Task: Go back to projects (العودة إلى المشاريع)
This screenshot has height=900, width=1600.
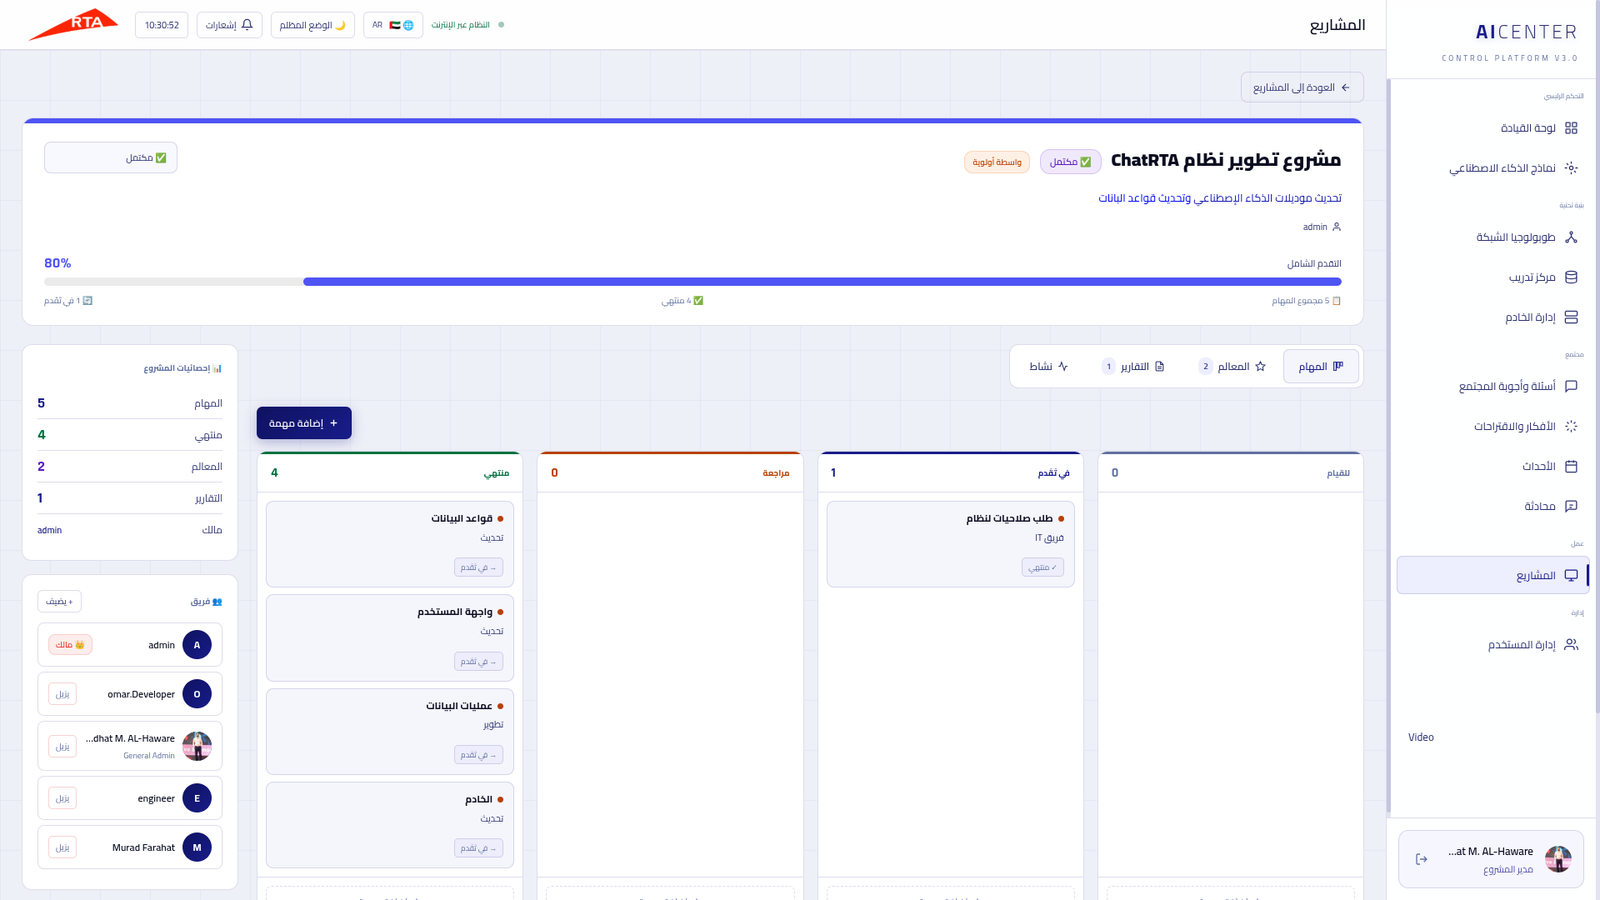Action: pyautogui.click(x=1302, y=88)
